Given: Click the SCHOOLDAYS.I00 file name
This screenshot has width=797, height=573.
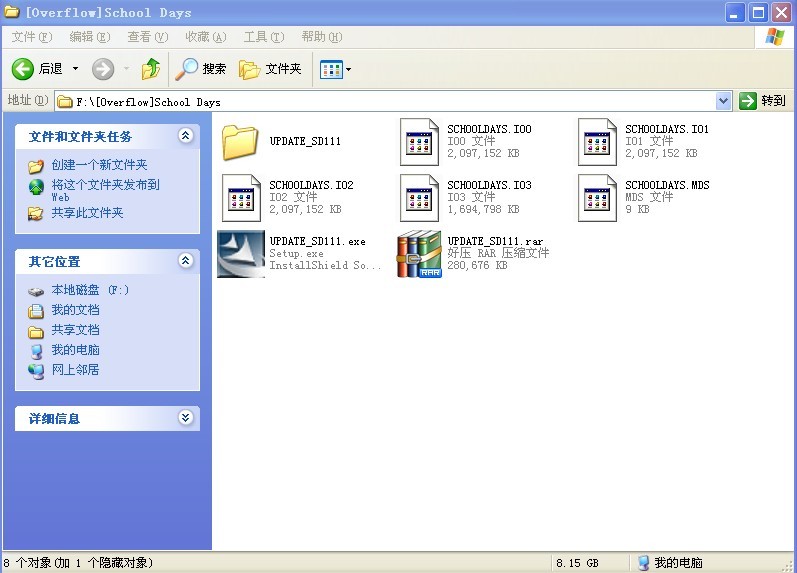Looking at the screenshot, I should click(x=489, y=129).
